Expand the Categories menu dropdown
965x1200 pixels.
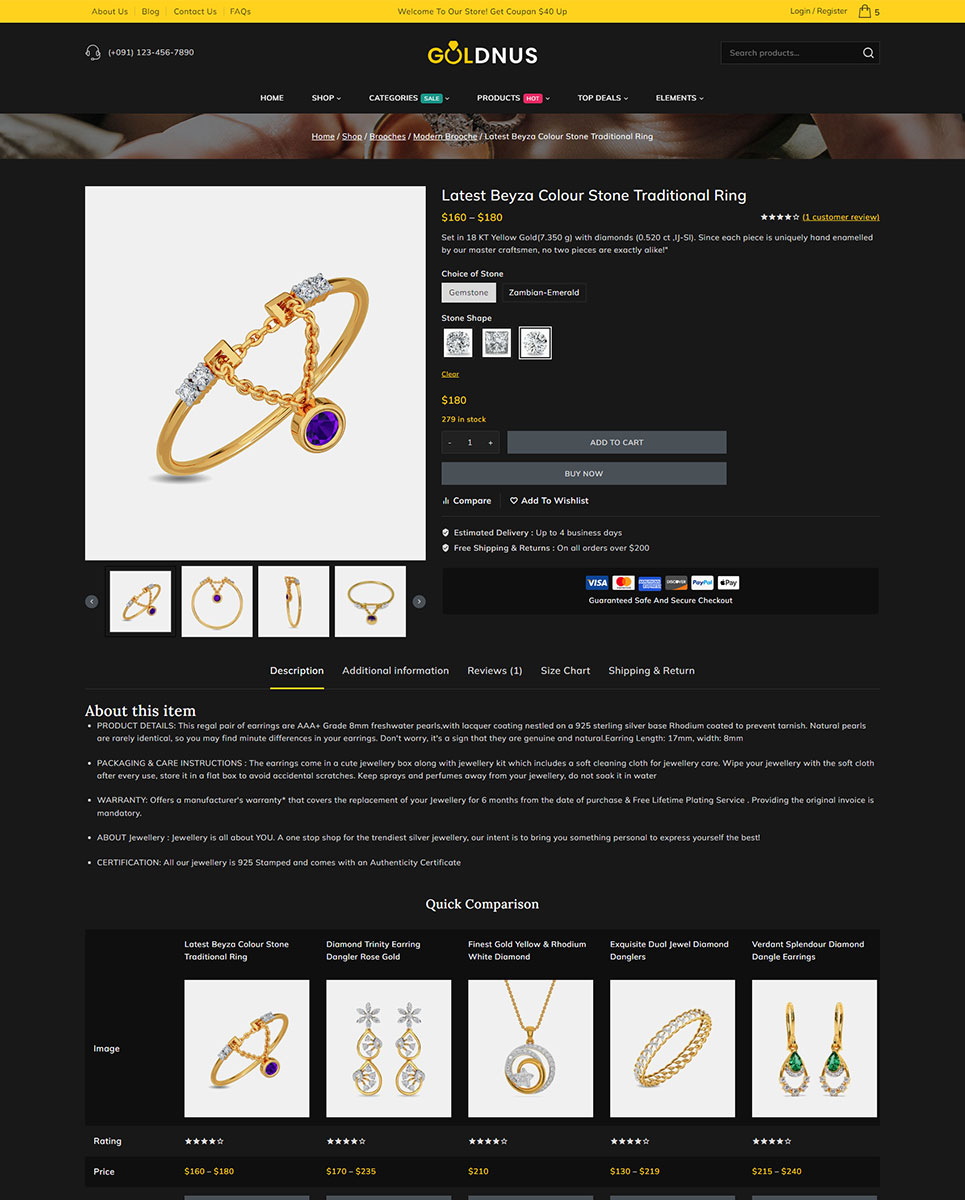[409, 98]
